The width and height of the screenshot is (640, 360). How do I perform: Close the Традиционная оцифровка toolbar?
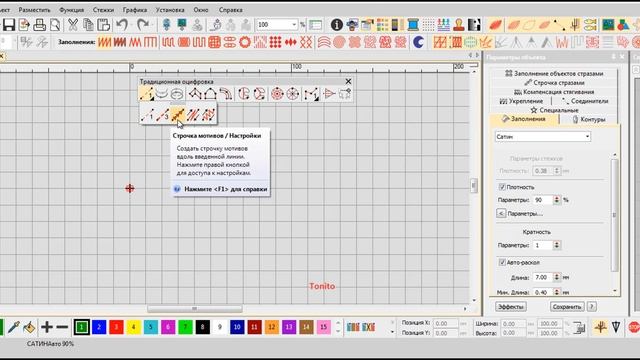(348, 82)
